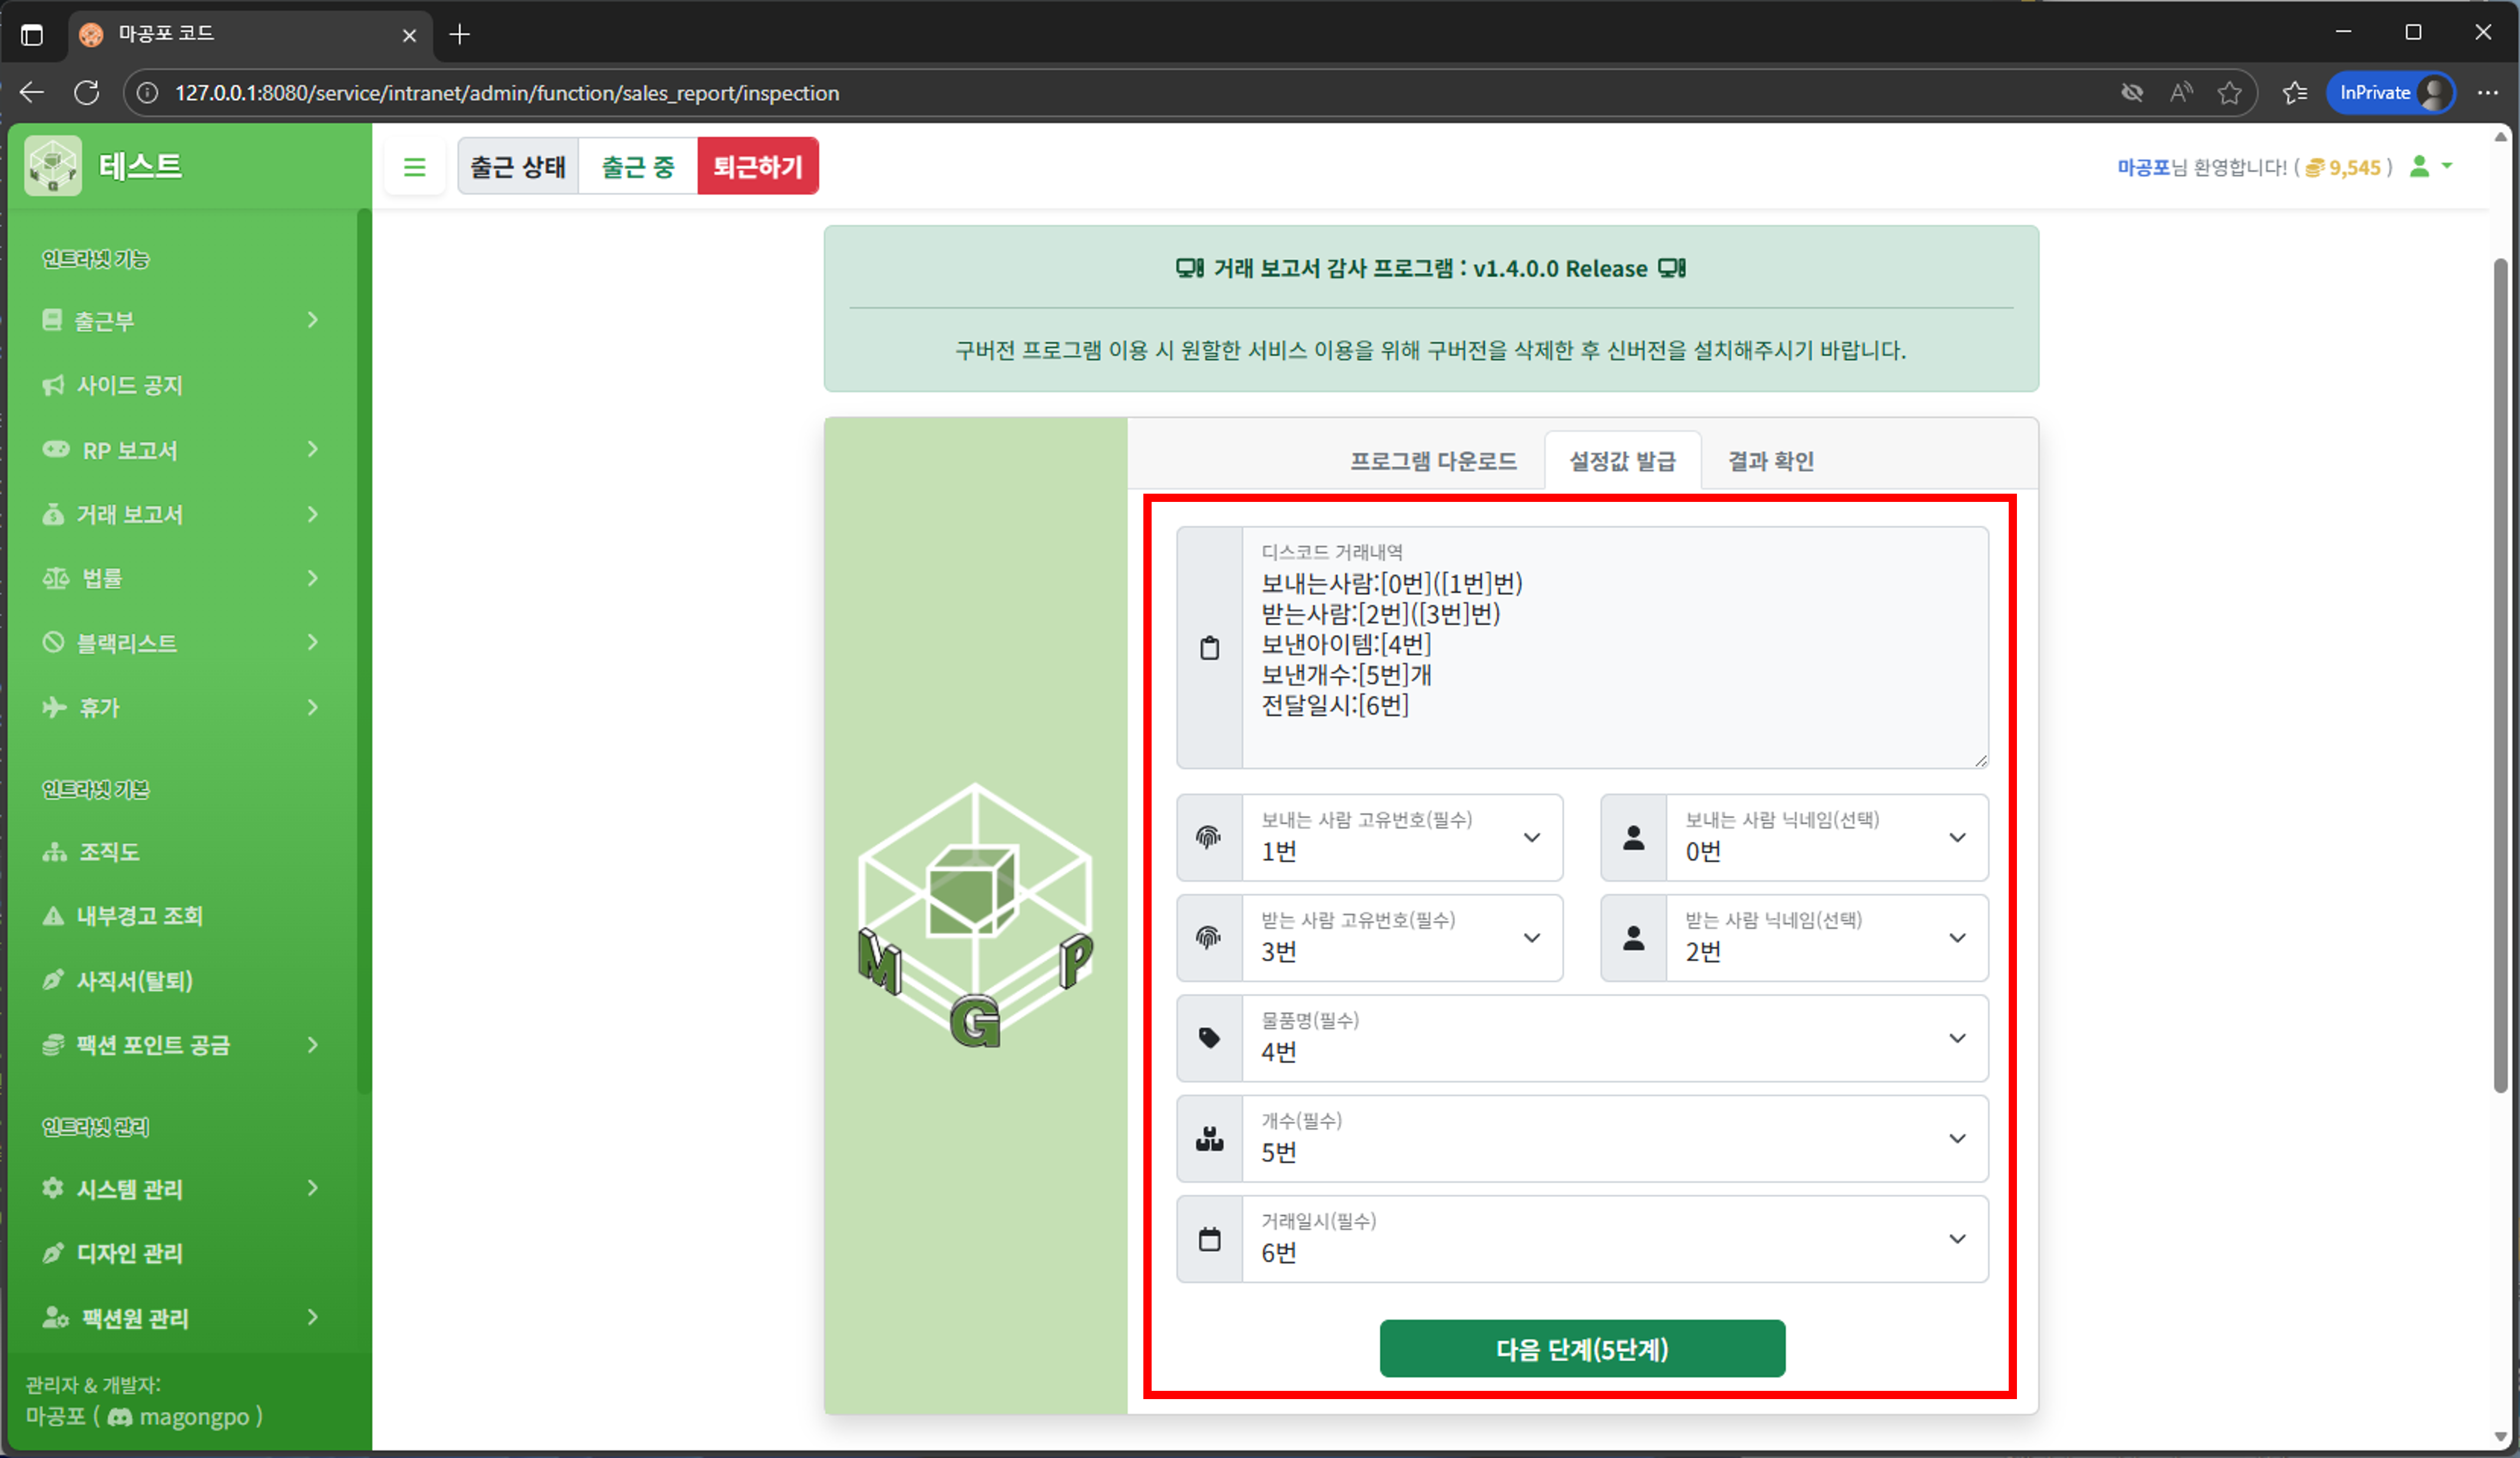The height and width of the screenshot is (1458, 2520).
Task: Click the 출근부 calendar icon in sidebar
Action: pos(53,320)
